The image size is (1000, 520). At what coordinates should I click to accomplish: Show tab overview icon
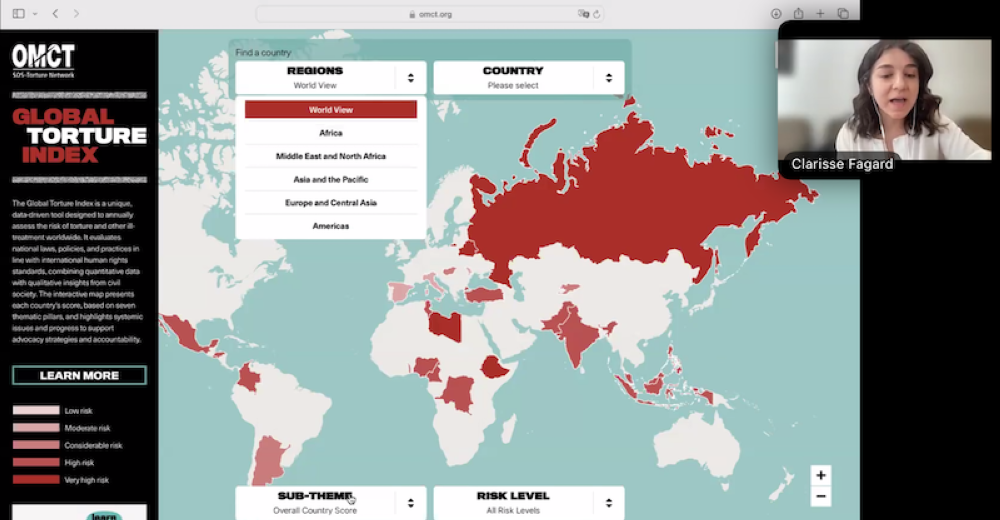pyautogui.click(x=843, y=13)
